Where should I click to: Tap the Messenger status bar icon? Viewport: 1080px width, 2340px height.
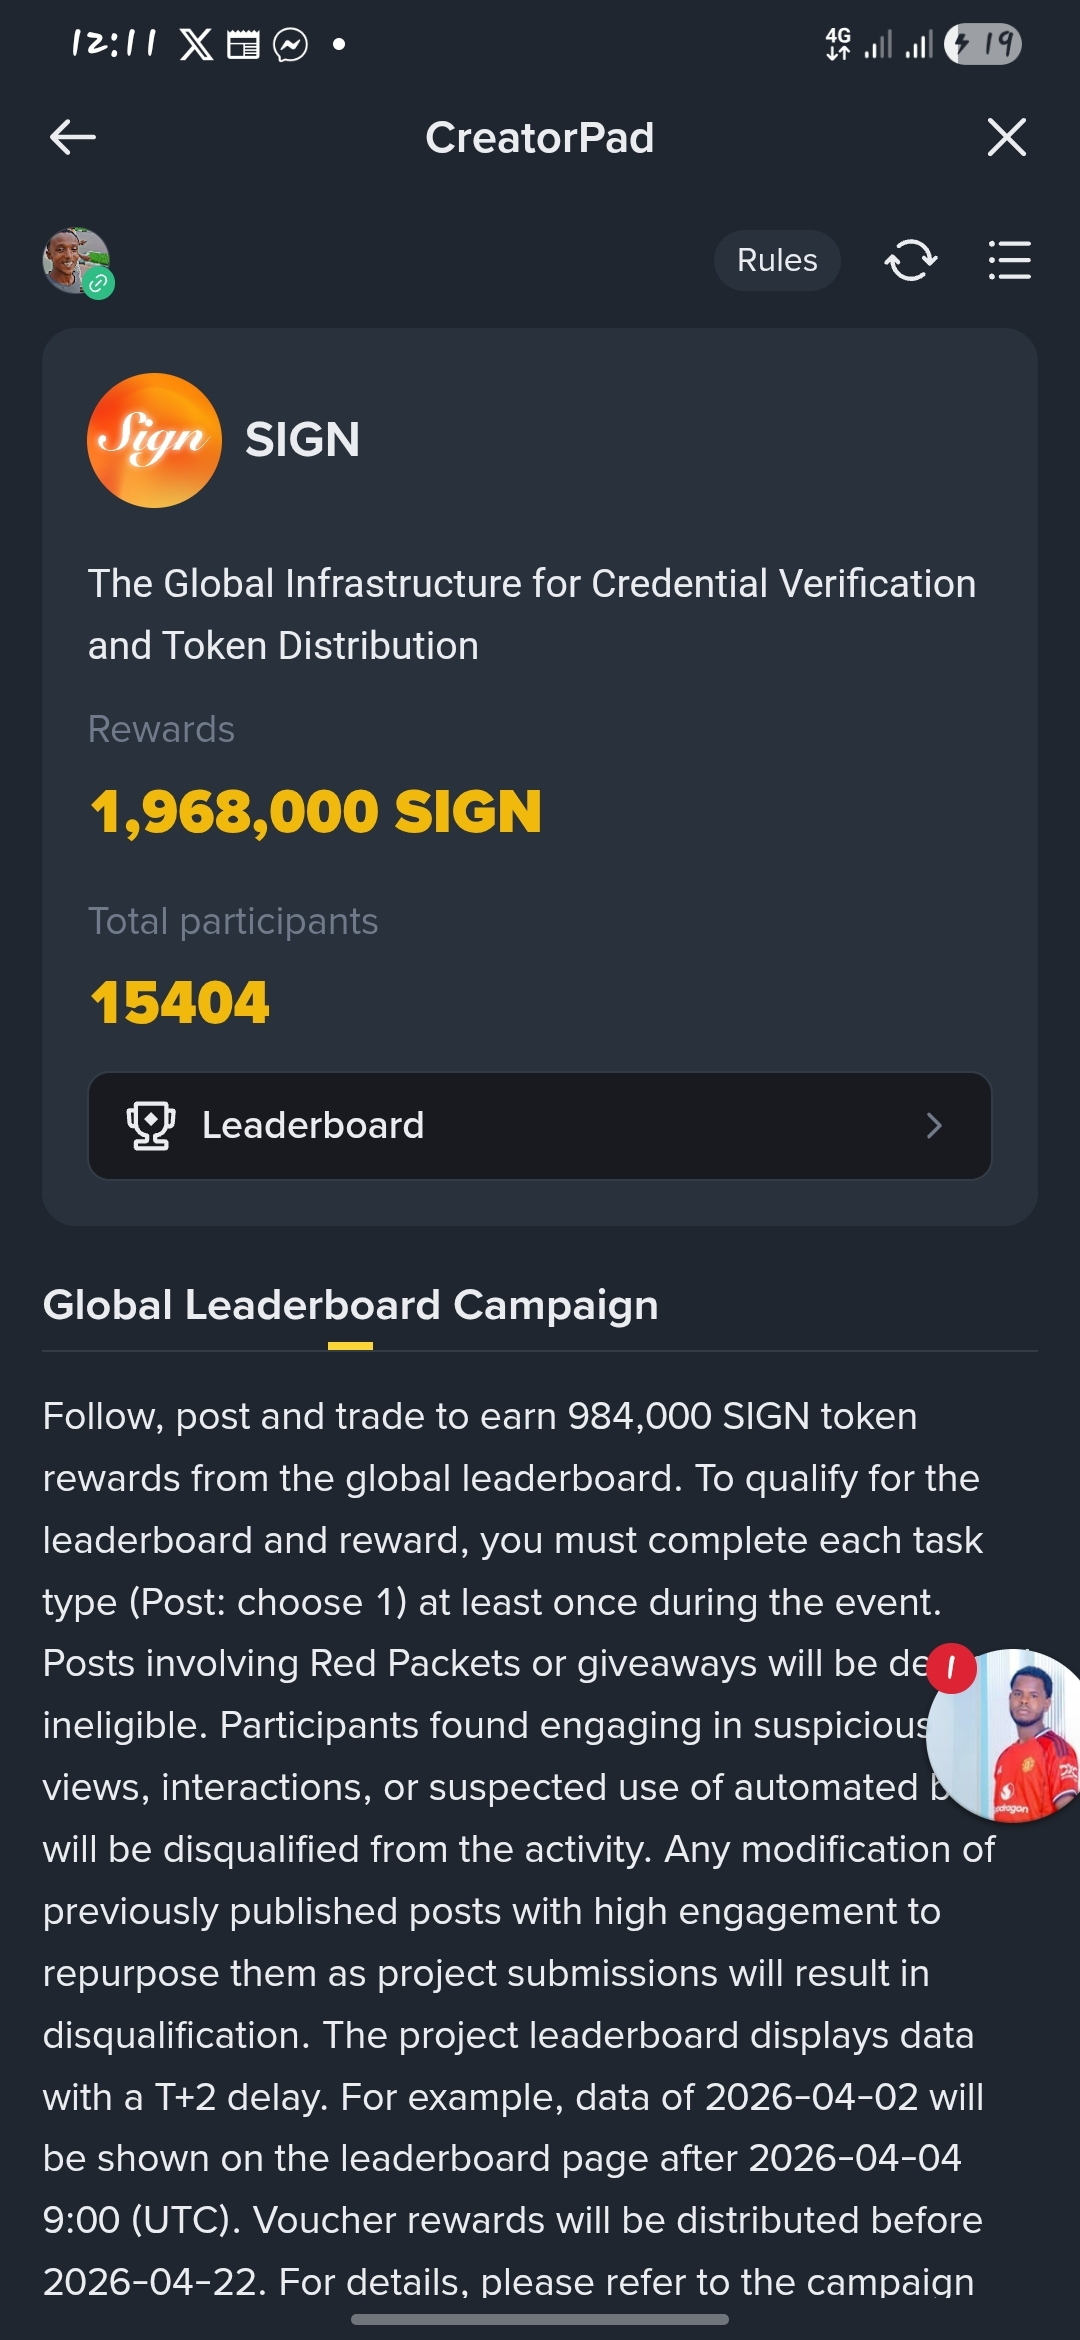[290, 45]
